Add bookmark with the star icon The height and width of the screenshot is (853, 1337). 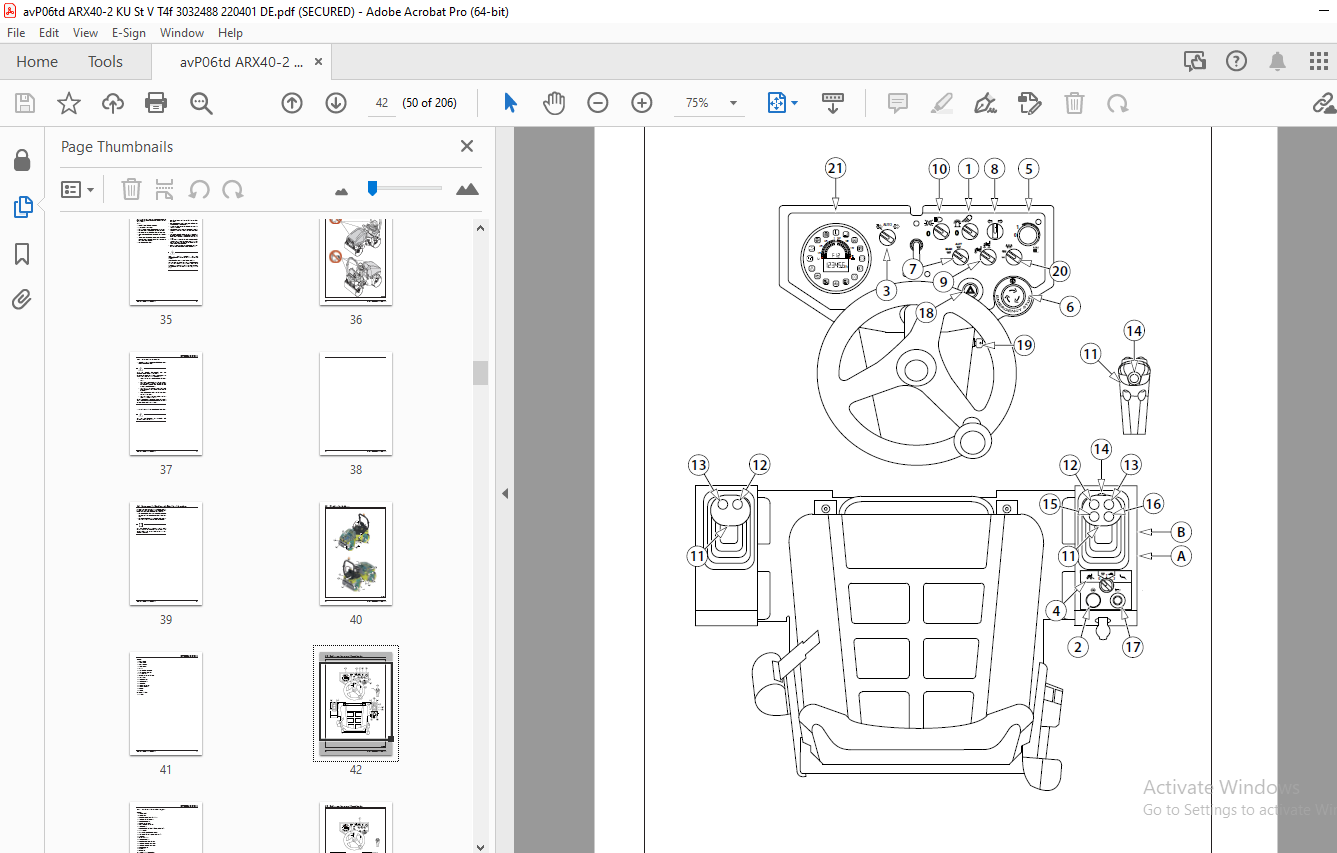68,103
